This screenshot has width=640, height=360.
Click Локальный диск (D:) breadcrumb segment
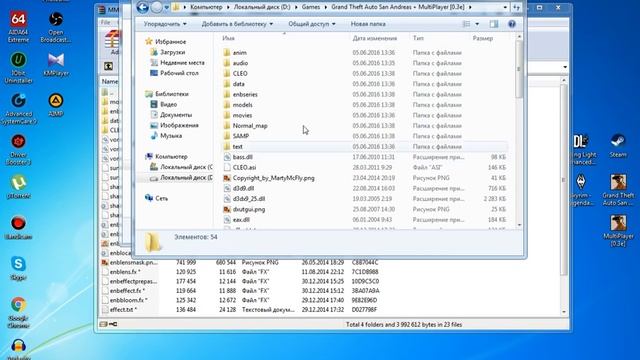click(262, 7)
